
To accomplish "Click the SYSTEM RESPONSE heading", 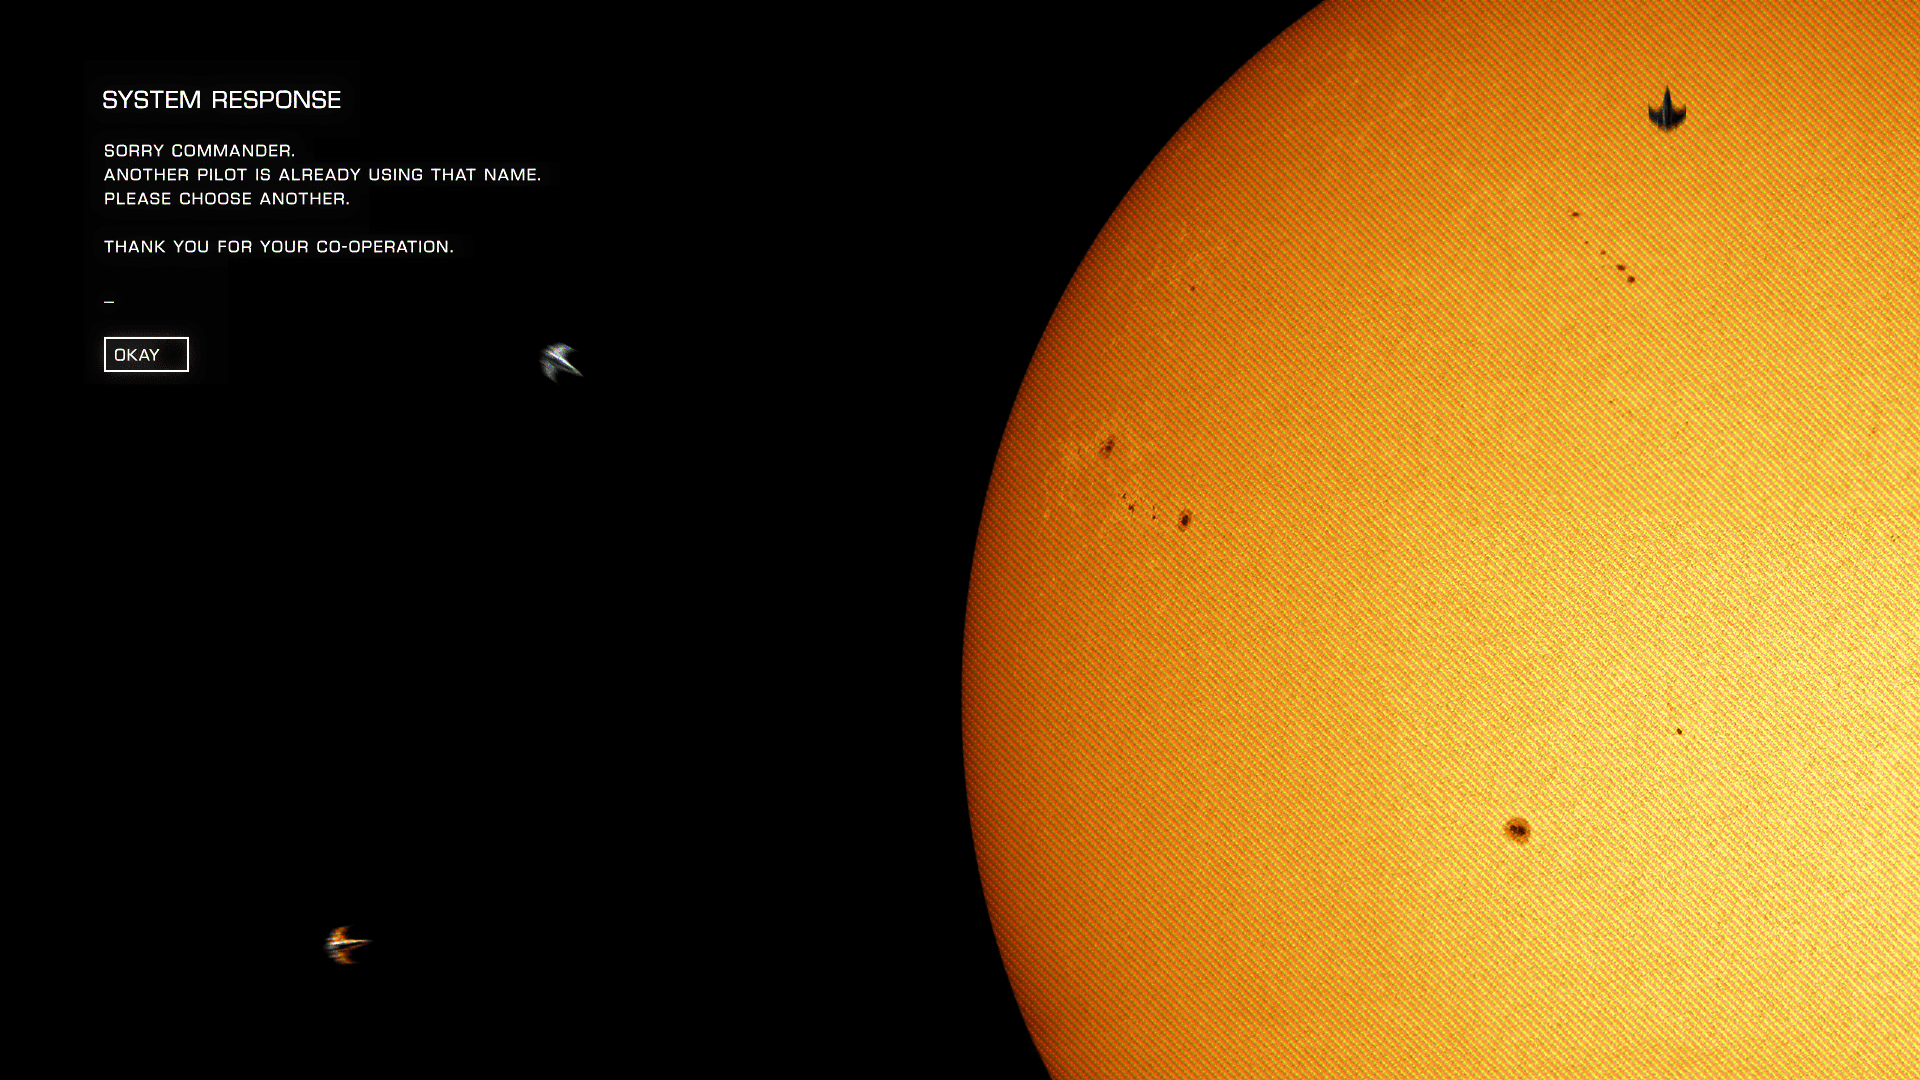I will tap(222, 100).
